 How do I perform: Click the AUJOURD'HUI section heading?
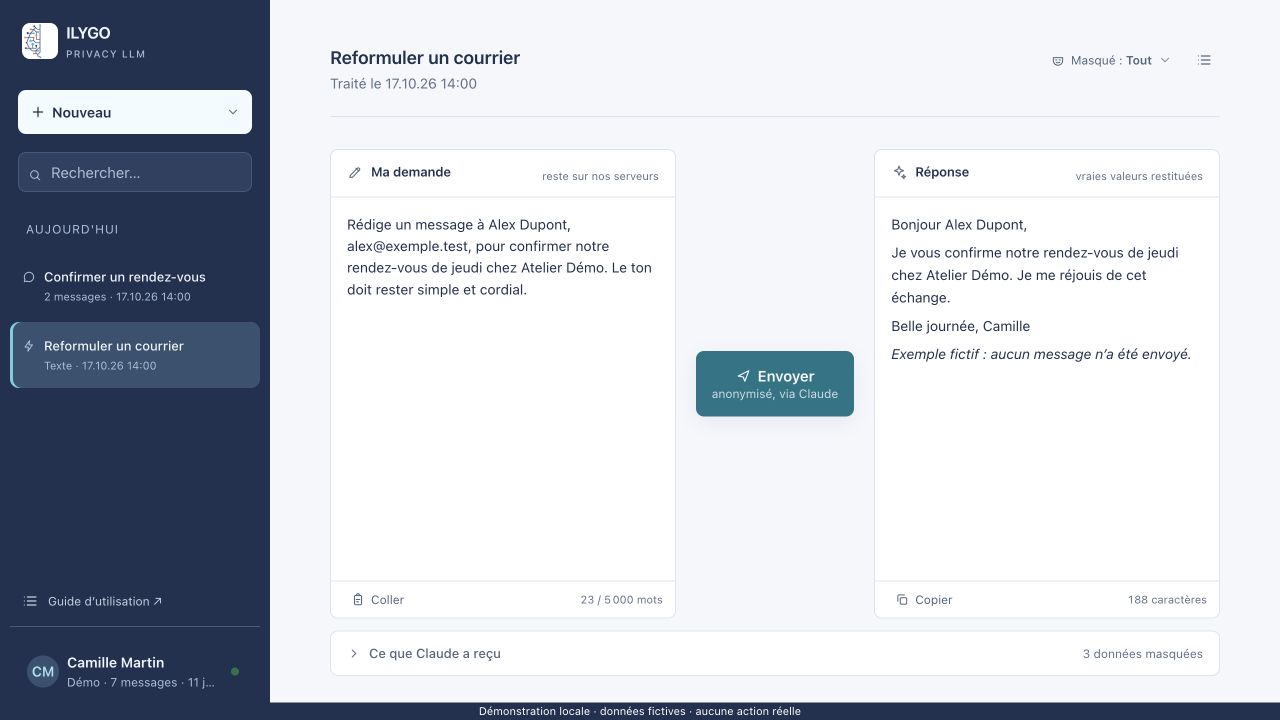coord(72,229)
